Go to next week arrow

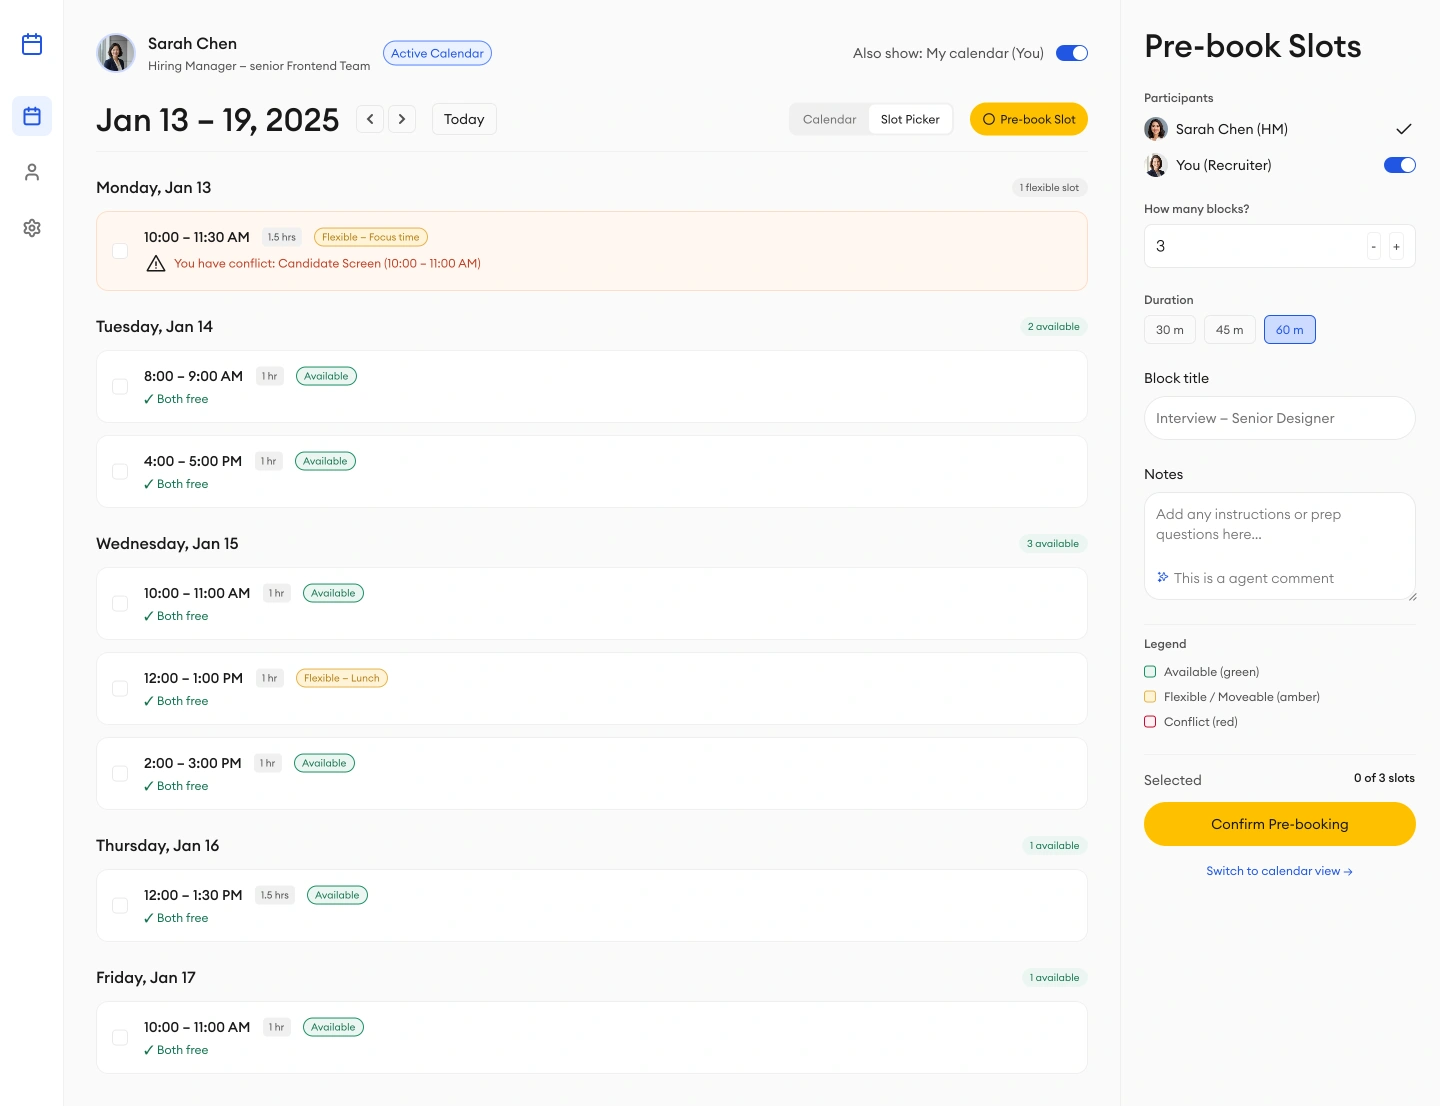coord(402,119)
